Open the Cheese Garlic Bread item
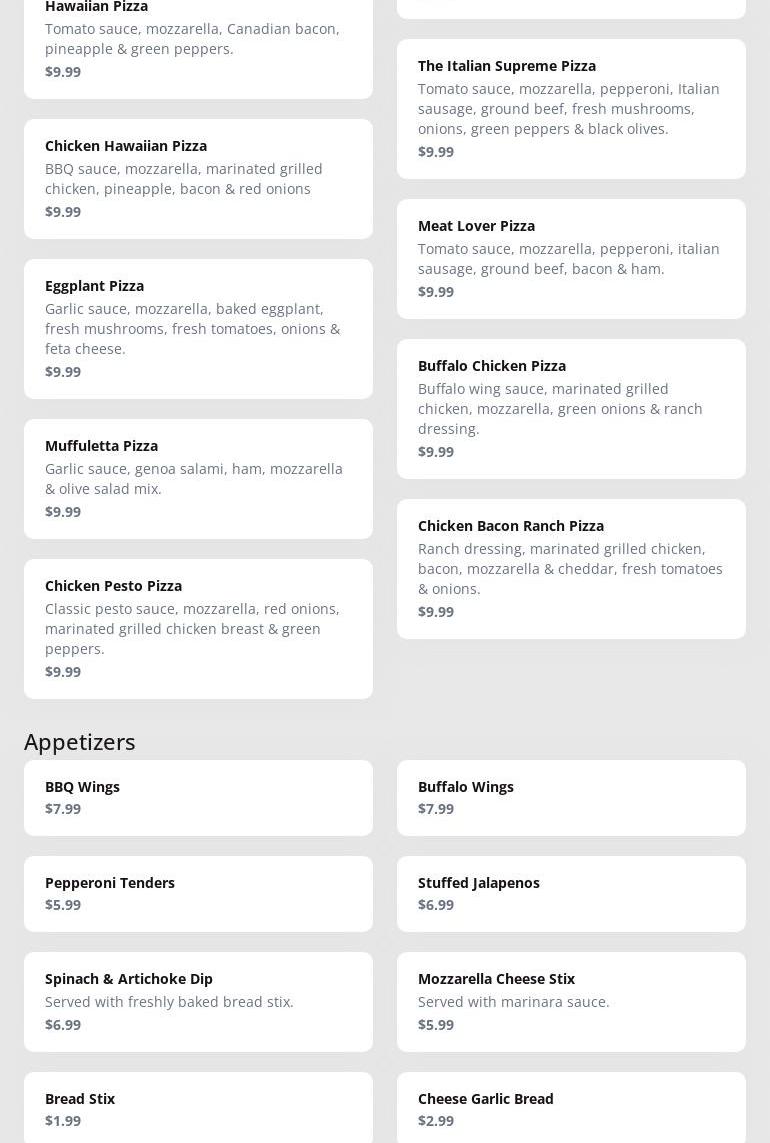 click(571, 1107)
